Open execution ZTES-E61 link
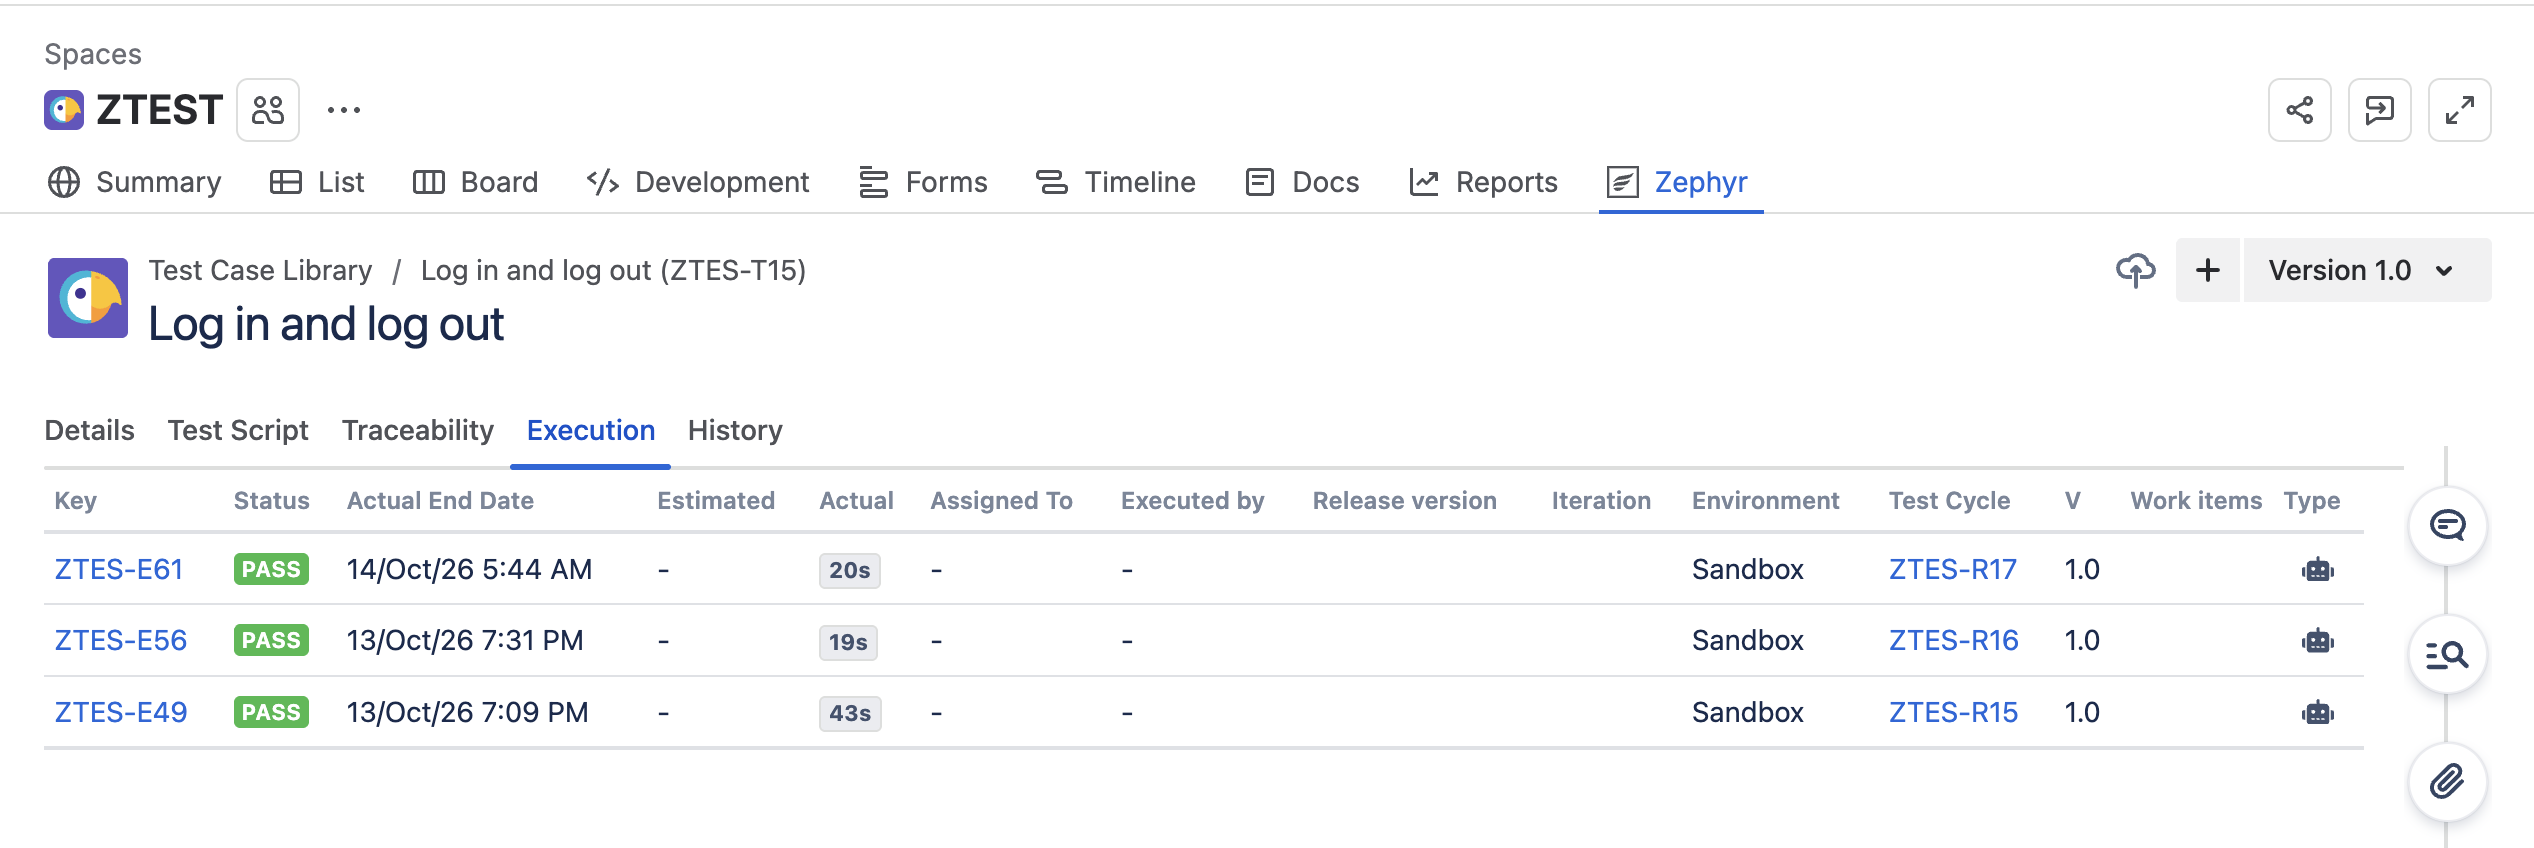Image resolution: width=2534 pixels, height=848 pixels. (x=119, y=570)
